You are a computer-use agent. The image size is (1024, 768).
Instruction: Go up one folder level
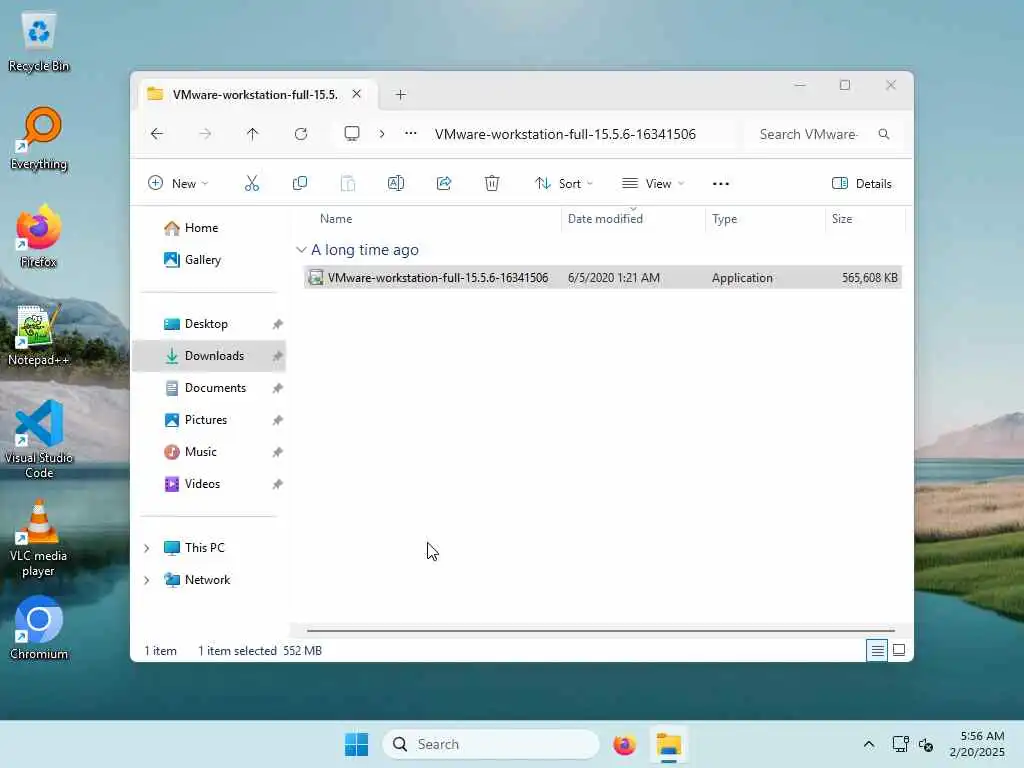pyautogui.click(x=253, y=134)
